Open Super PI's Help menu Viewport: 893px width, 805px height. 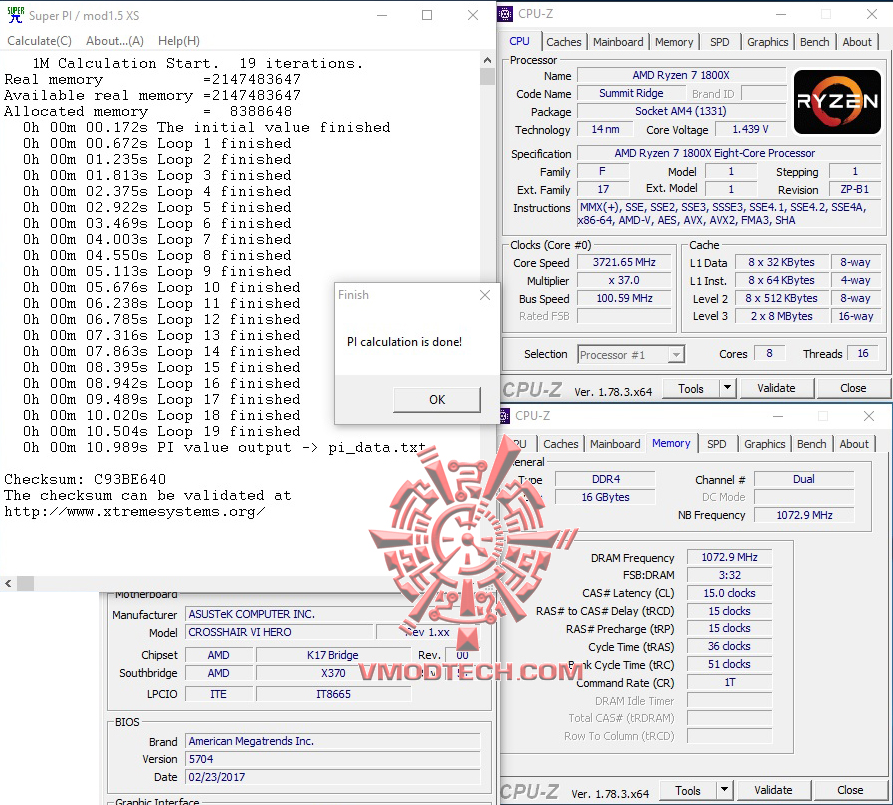click(178, 40)
